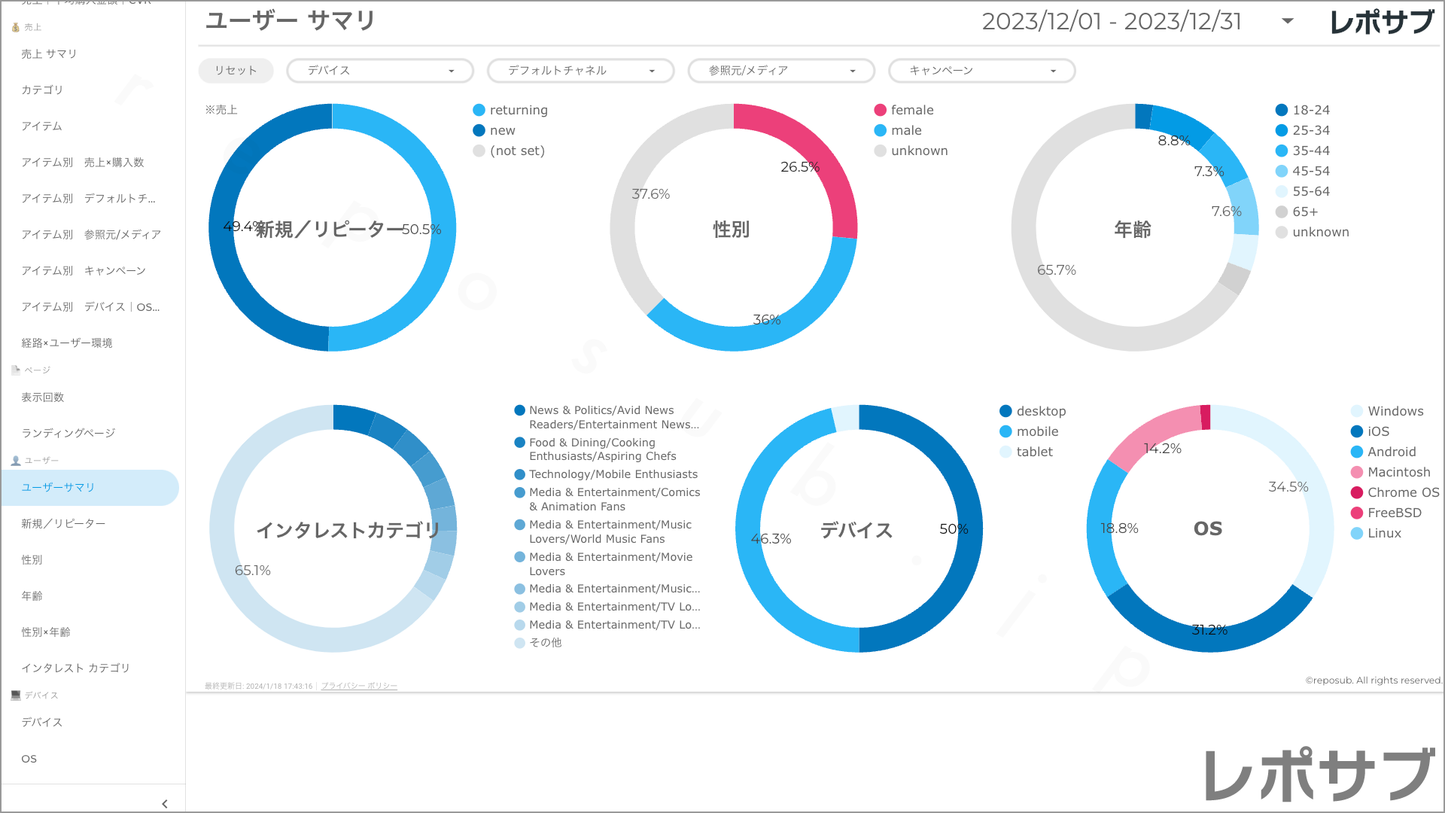Click the 18-24 legend color dot
1445x813 pixels.
click(x=1282, y=110)
